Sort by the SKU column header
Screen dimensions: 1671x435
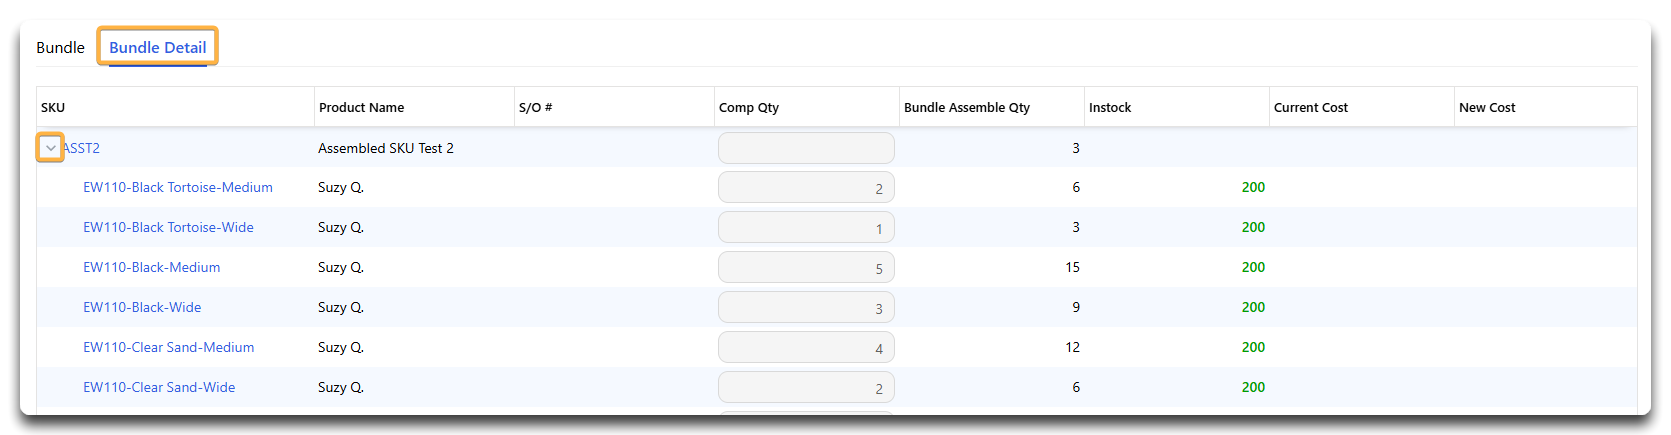53,107
